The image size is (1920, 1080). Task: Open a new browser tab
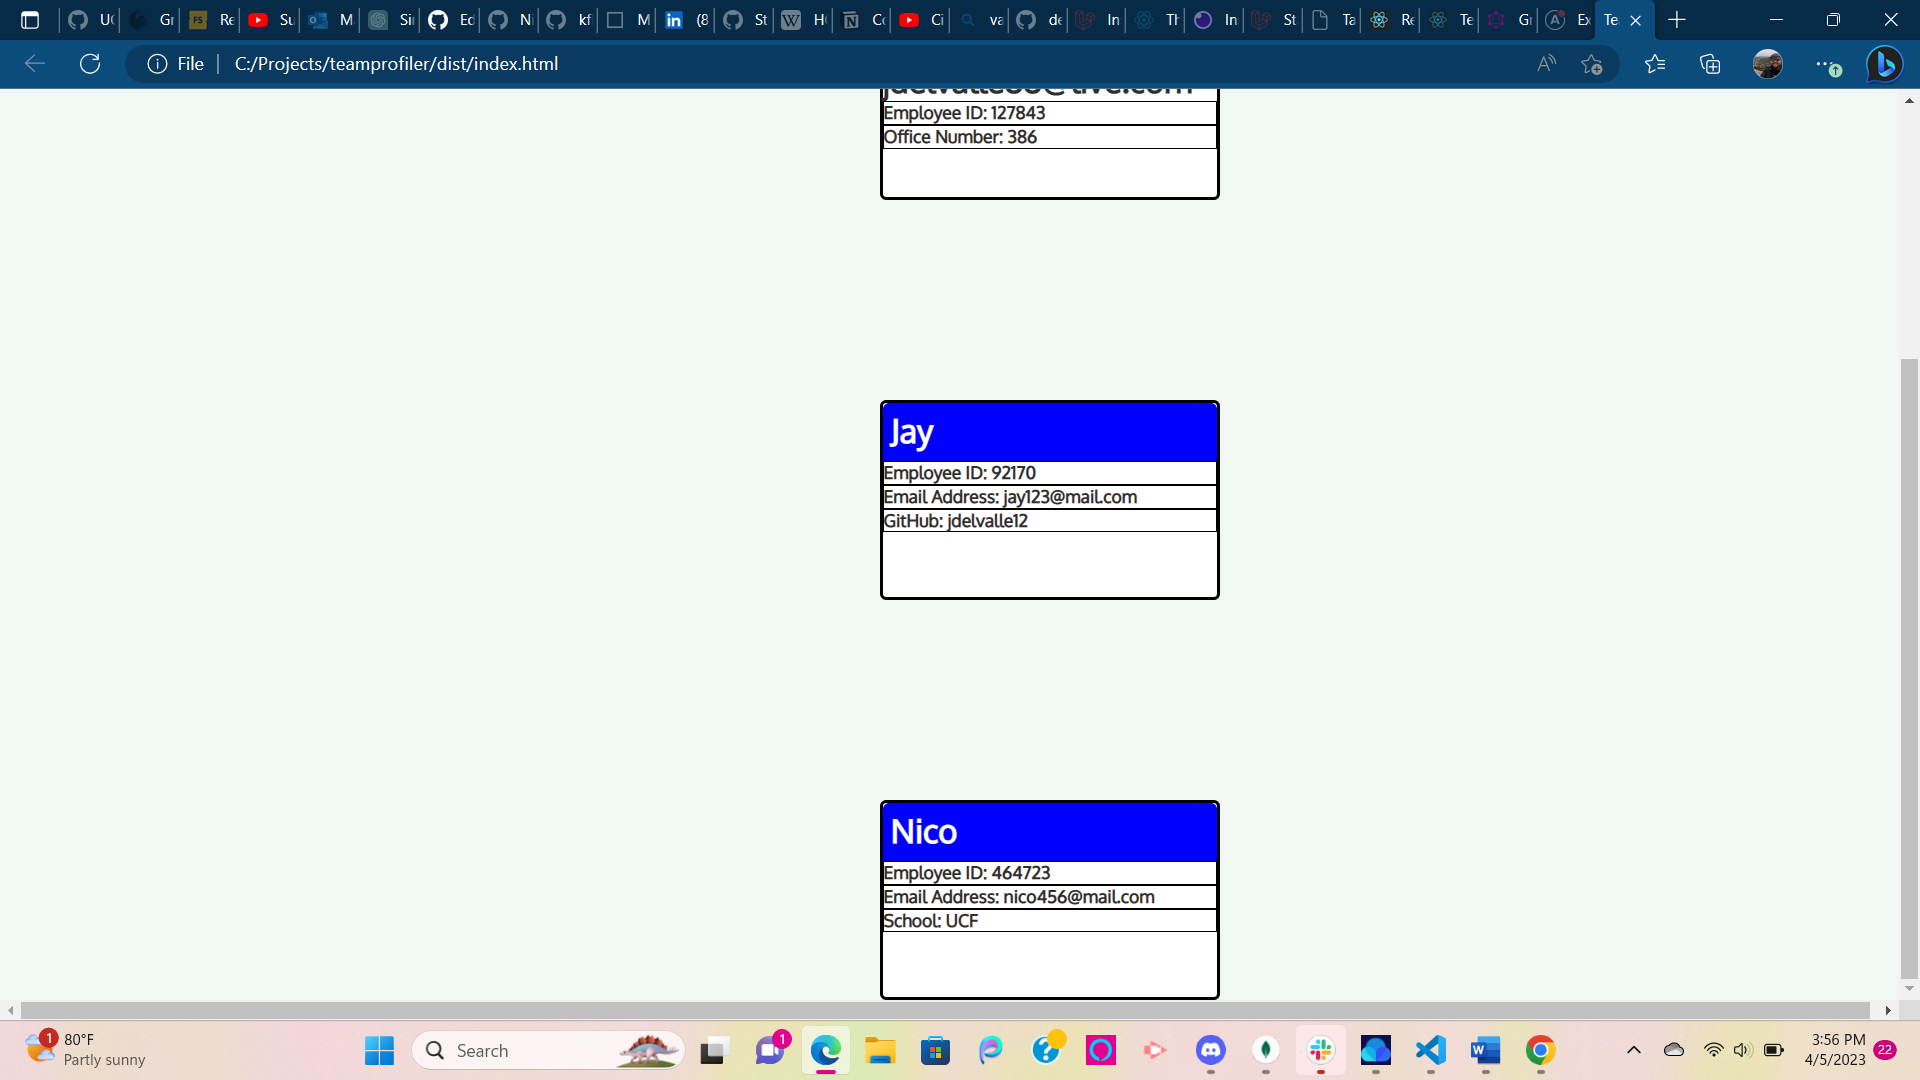tap(1676, 19)
